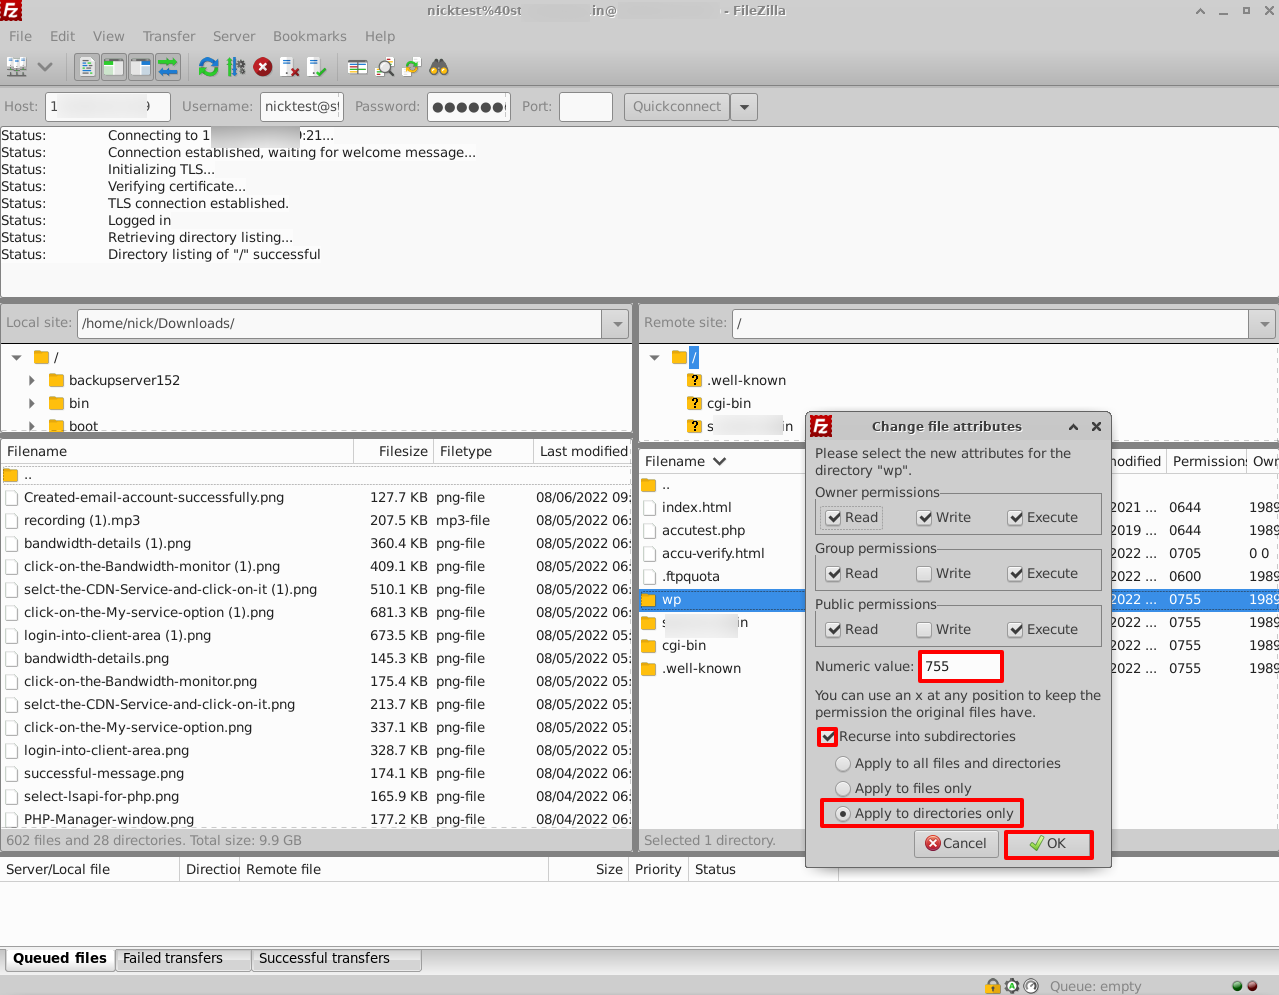1279x995 pixels.
Task: Select accutest.php in remote file list
Action: 703,531
